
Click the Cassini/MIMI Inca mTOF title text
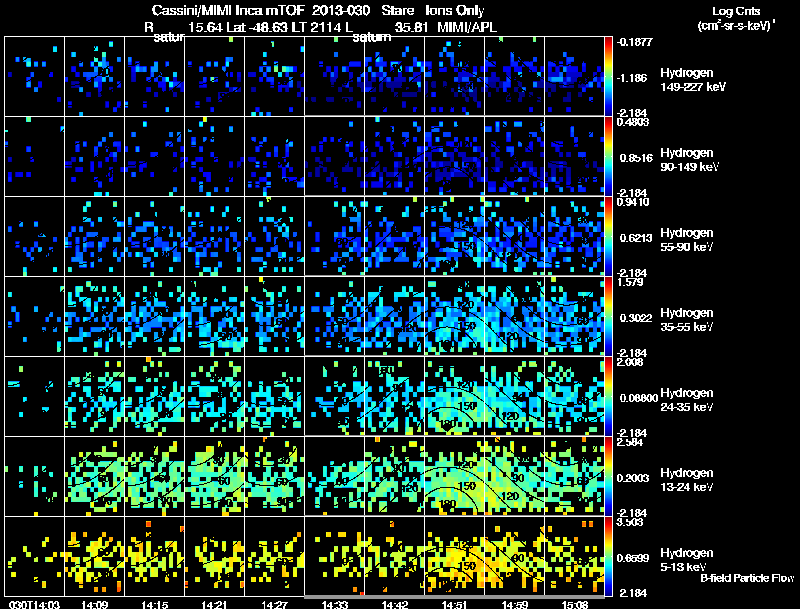(228, 11)
